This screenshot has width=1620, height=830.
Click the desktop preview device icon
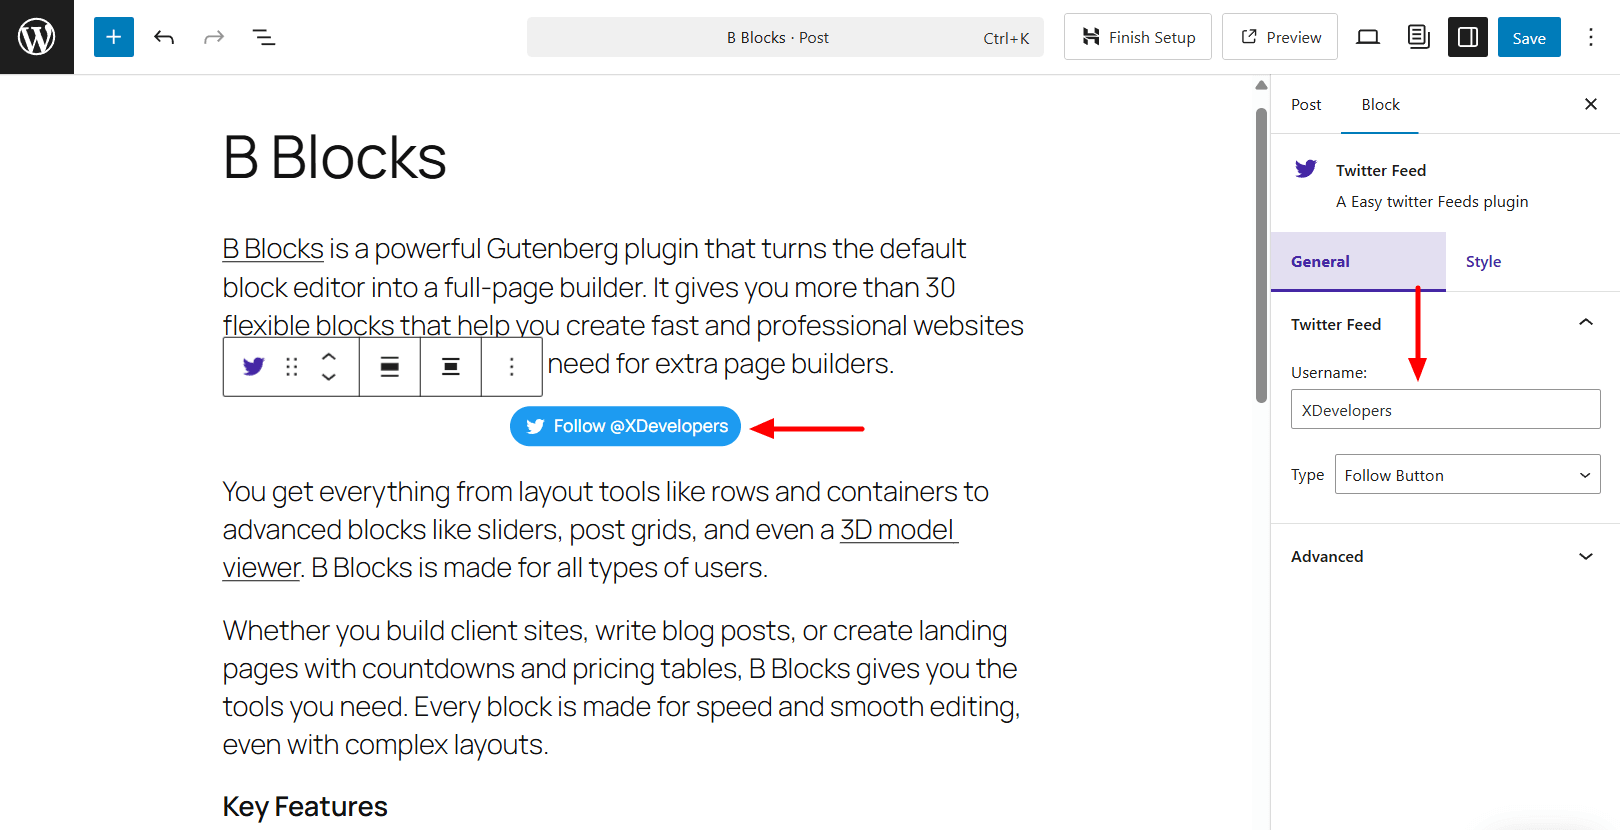pos(1367,36)
